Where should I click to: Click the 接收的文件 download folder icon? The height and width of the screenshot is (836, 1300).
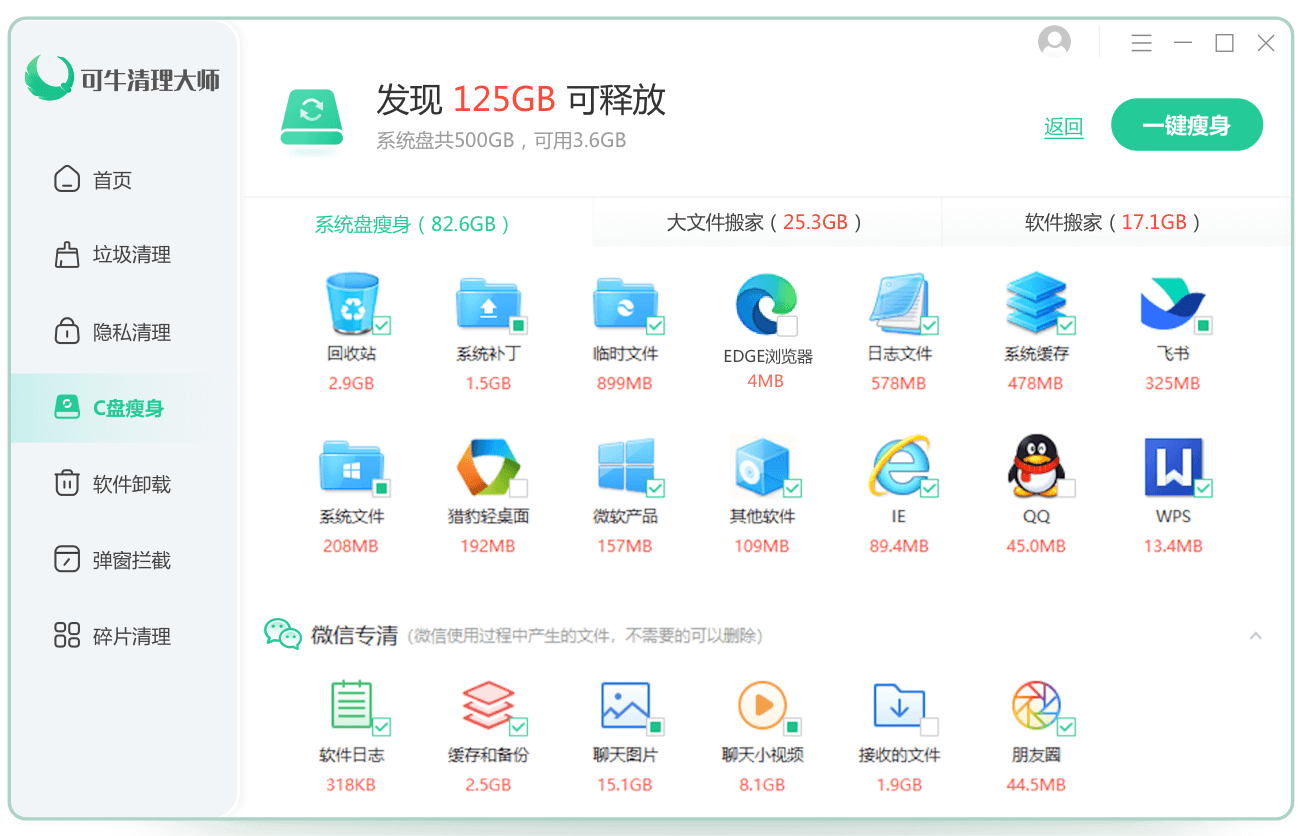899,706
